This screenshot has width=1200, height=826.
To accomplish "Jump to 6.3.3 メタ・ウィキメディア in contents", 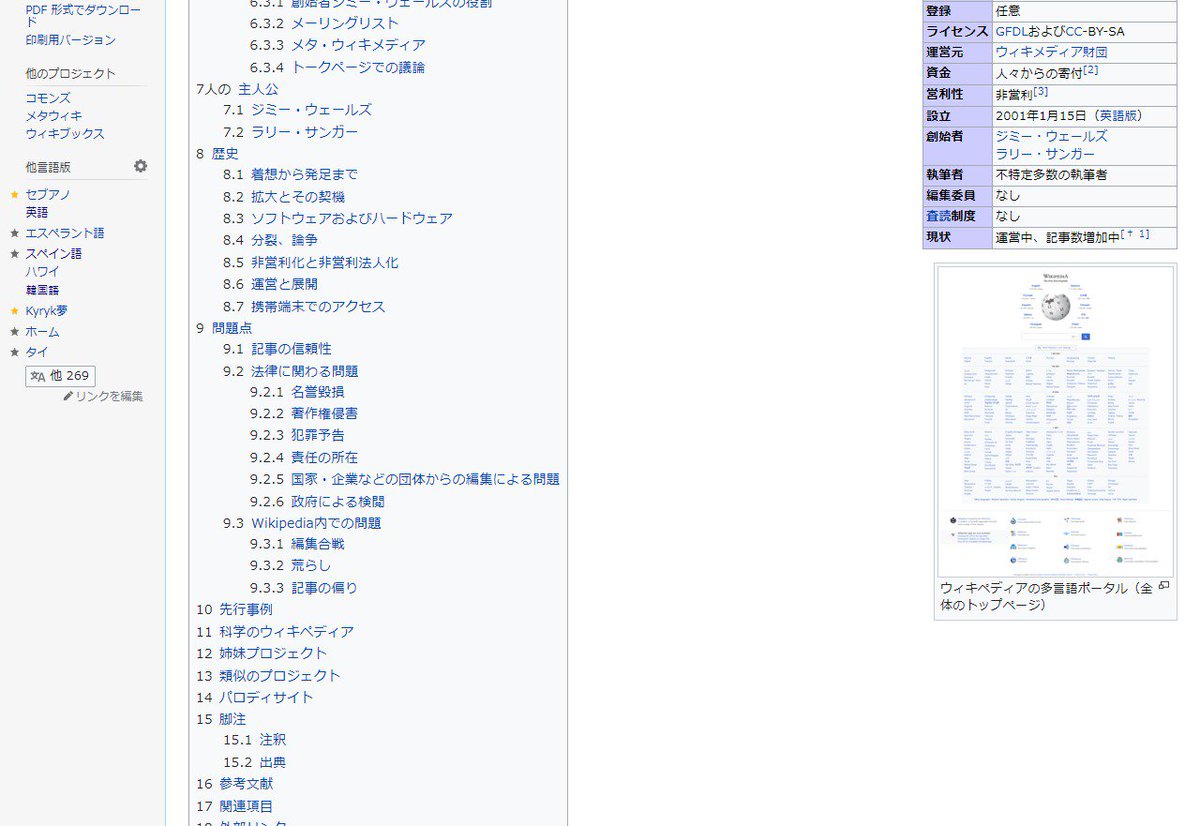I will 338,45.
